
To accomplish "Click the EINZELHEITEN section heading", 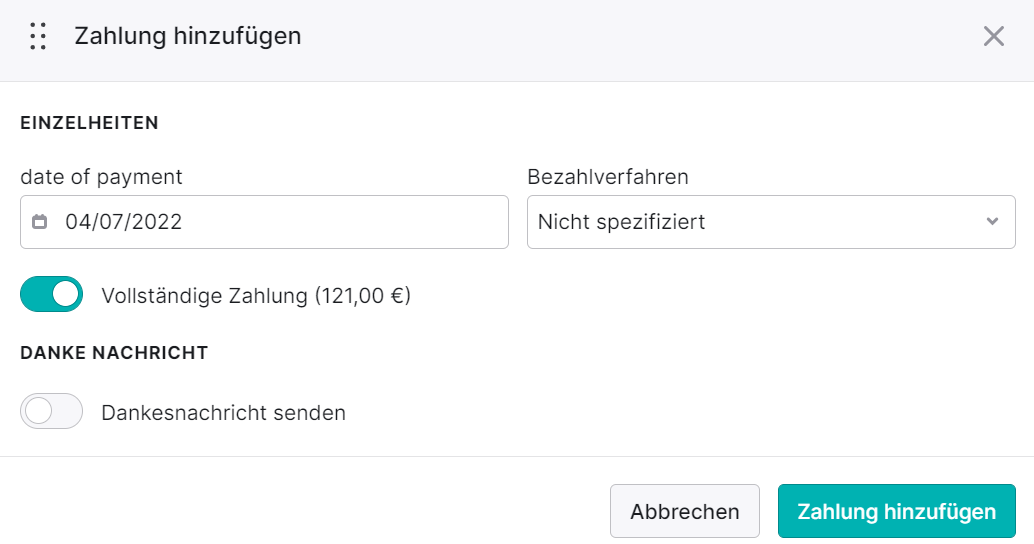I will click(x=90, y=123).
